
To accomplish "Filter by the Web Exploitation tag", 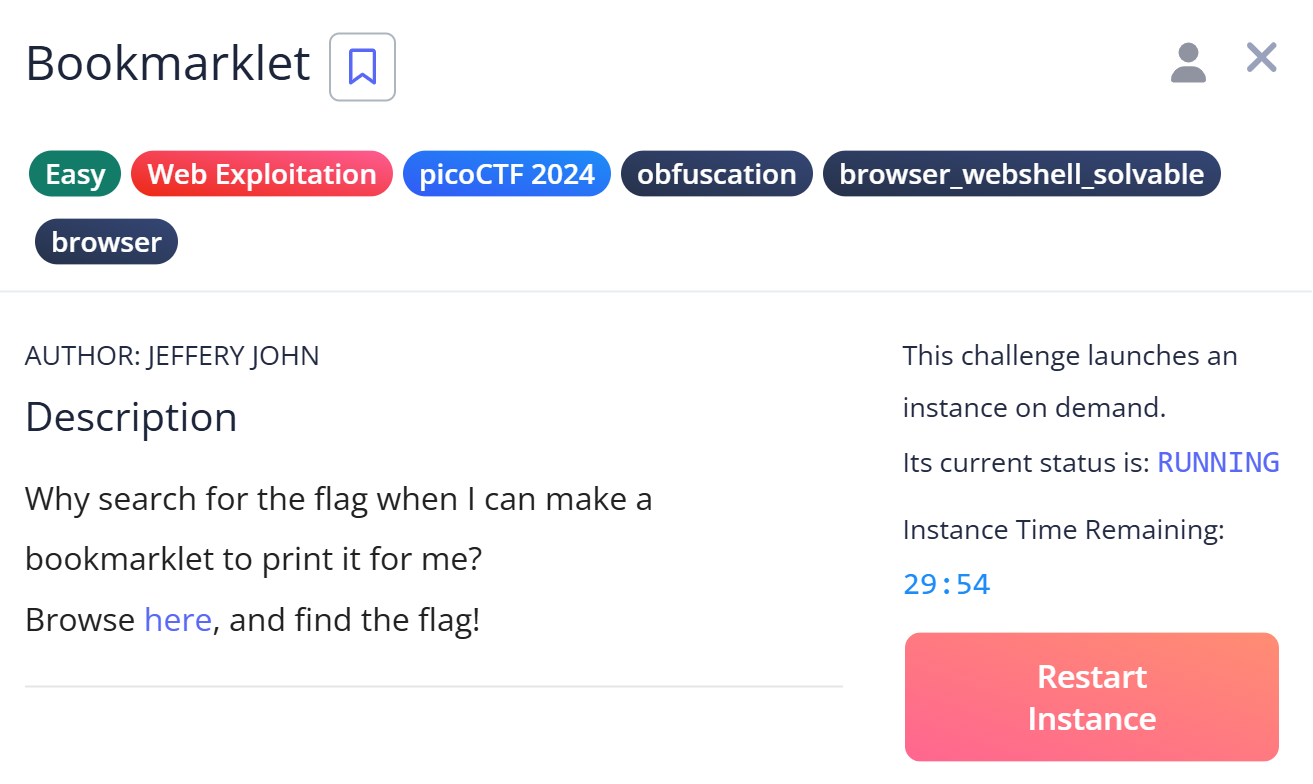I will tap(261, 174).
